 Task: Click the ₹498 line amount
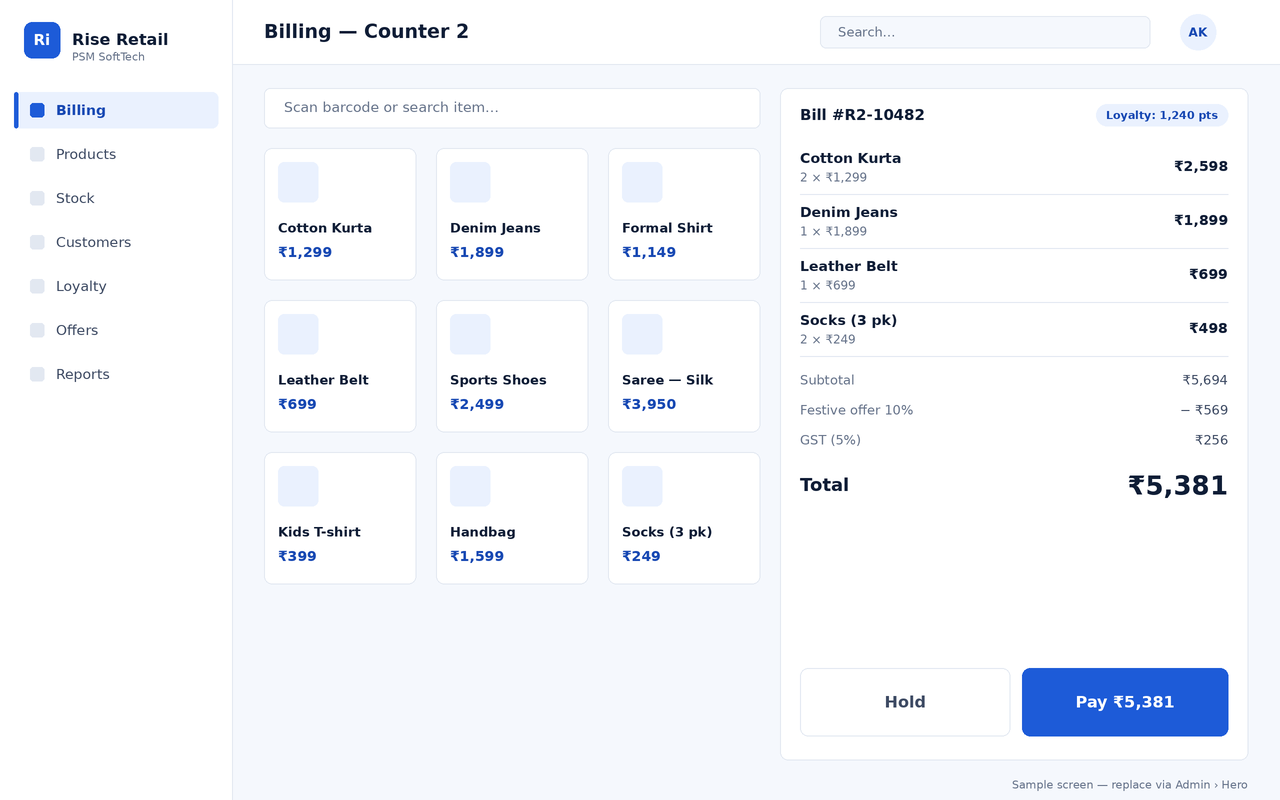coord(1208,329)
